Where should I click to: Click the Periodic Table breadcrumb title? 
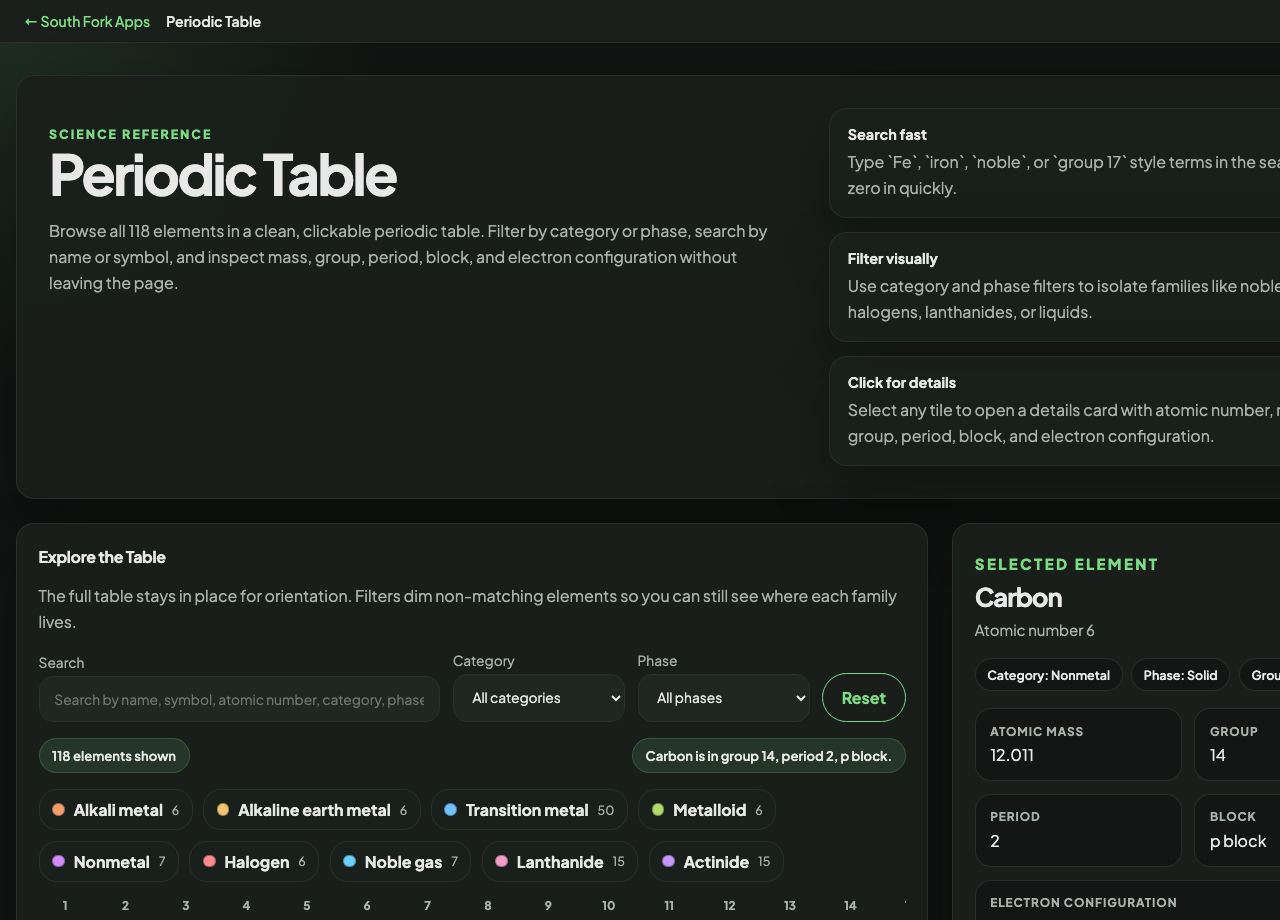[213, 21]
